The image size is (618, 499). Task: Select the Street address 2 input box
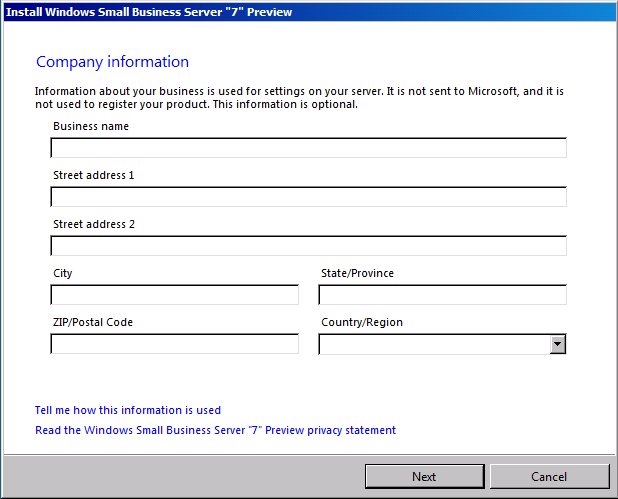click(308, 246)
